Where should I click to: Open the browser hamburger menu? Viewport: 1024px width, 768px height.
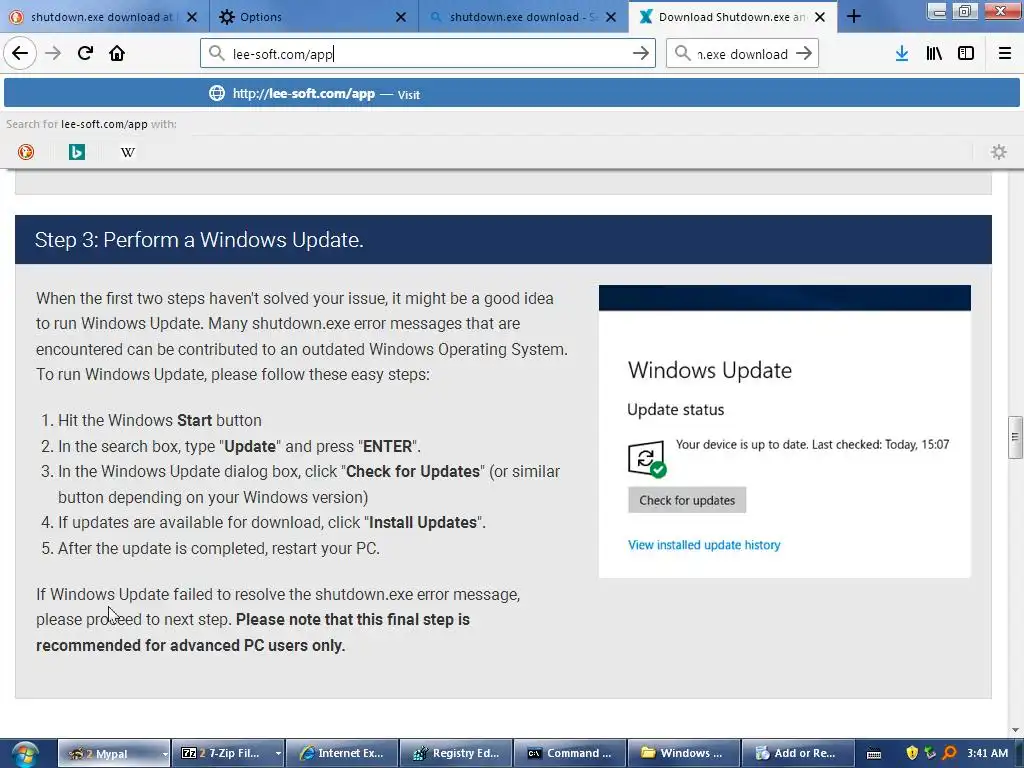pos(1005,54)
